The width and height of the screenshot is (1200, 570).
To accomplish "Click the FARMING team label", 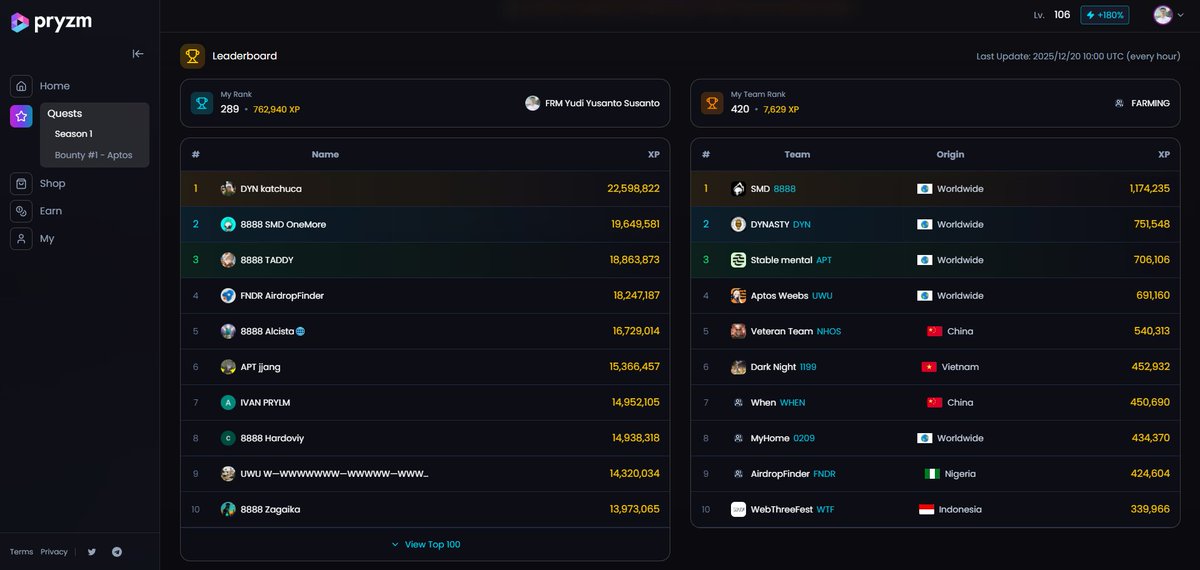I will [1150, 103].
